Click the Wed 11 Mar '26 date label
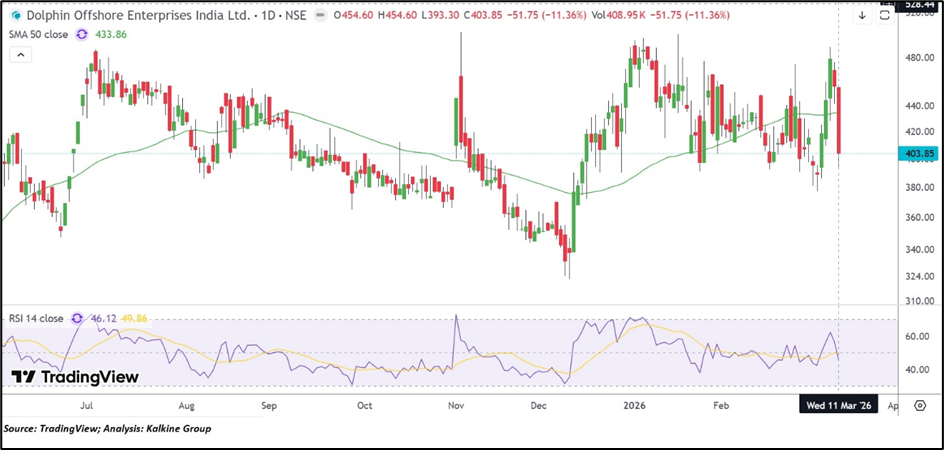Viewport: 944px width, 450px height. tap(838, 407)
